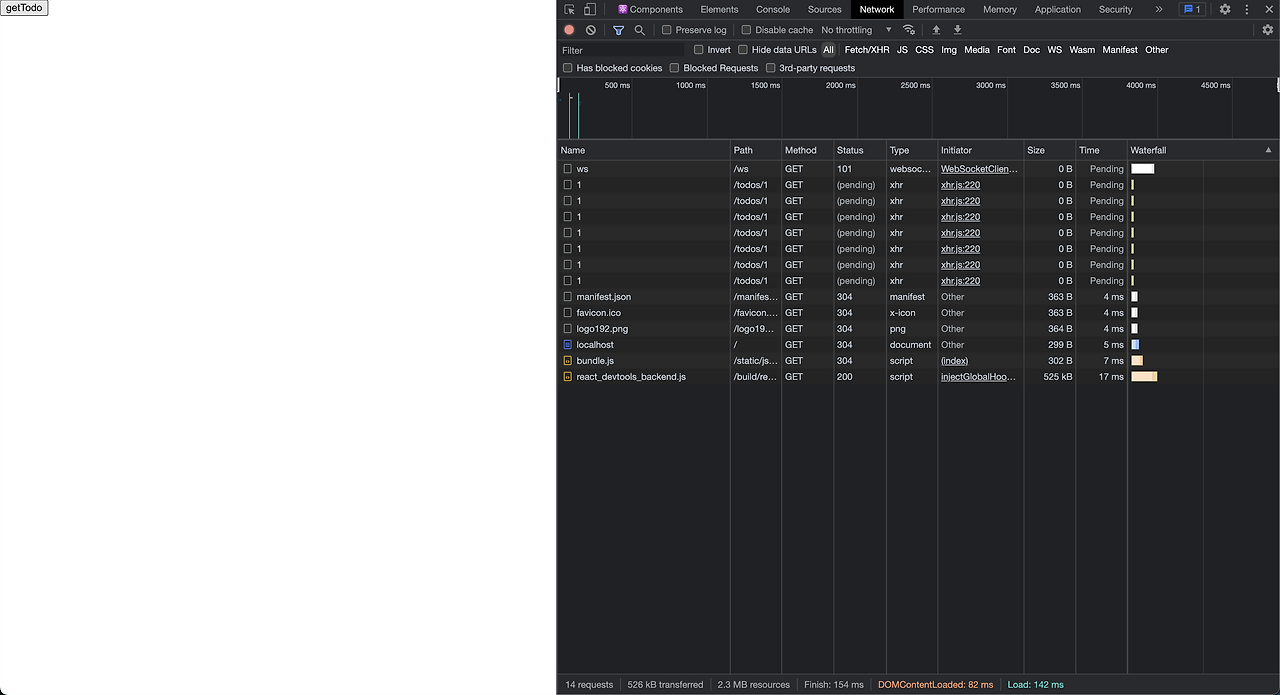This screenshot has width=1280, height=695.
Task: Sort by the Waterfall column header
Action: pyautogui.click(x=1203, y=150)
